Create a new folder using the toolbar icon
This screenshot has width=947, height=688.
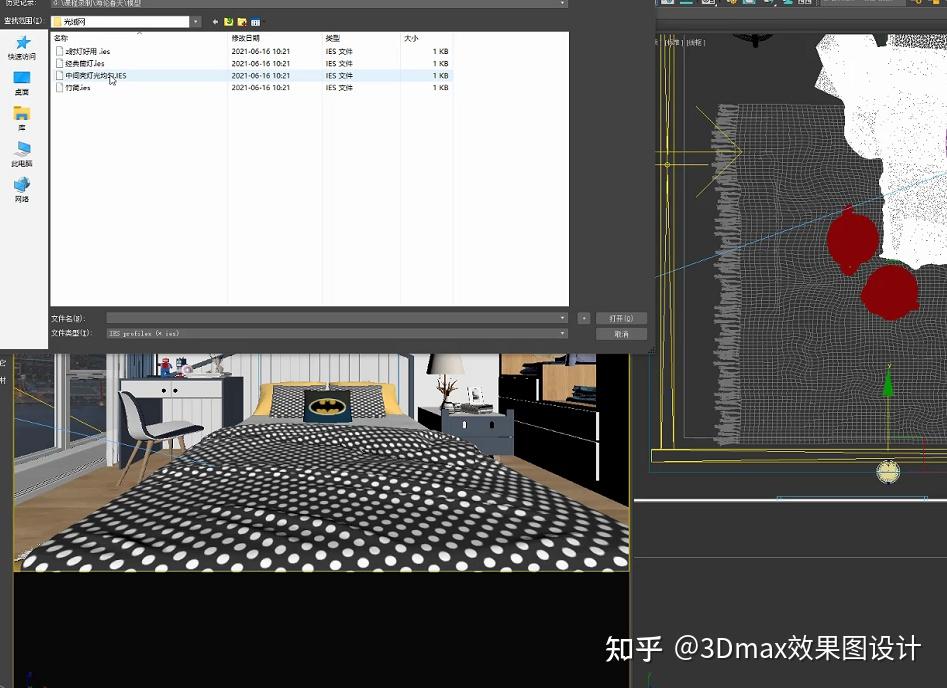pos(241,20)
